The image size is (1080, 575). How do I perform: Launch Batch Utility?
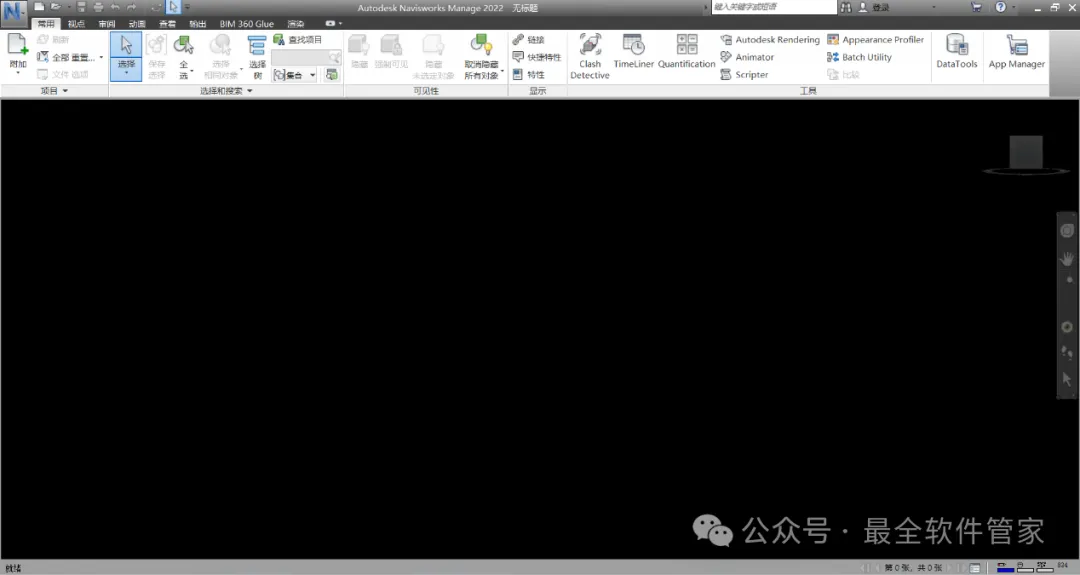pyautogui.click(x=860, y=57)
